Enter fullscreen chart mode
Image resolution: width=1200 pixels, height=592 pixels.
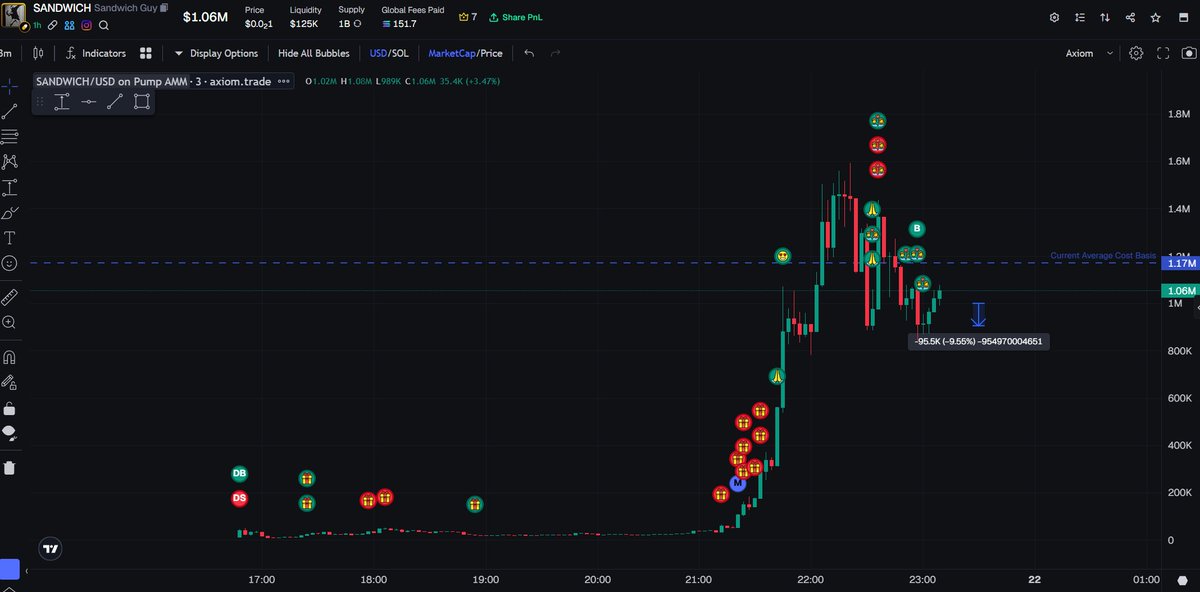(x=1162, y=53)
